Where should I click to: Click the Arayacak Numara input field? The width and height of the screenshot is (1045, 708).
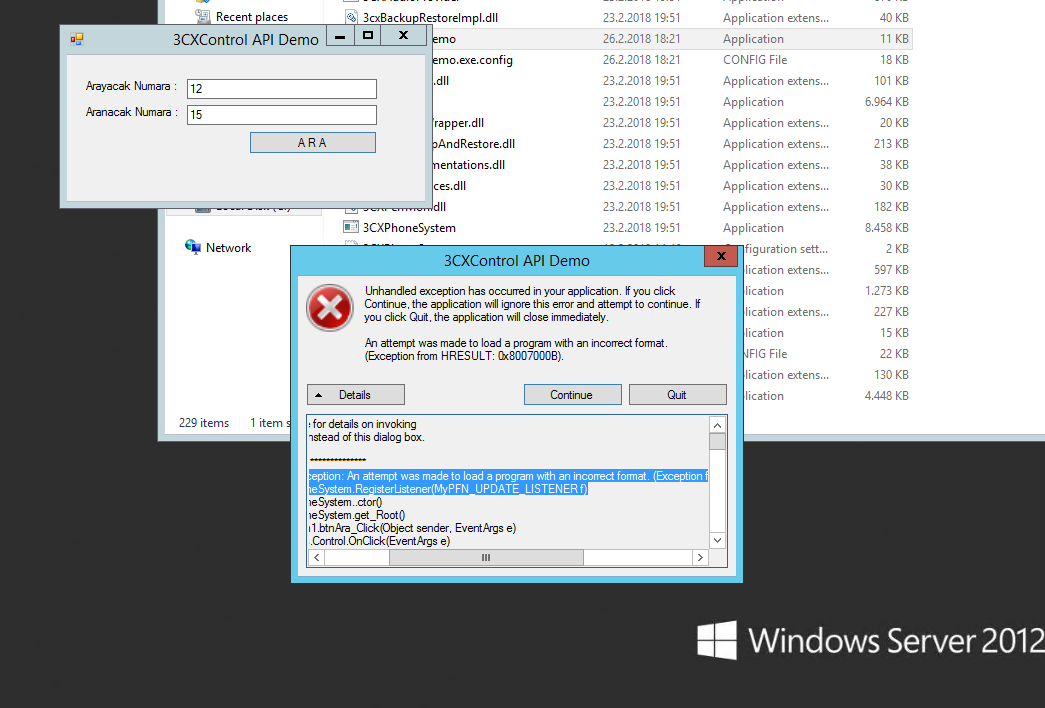click(x=282, y=89)
